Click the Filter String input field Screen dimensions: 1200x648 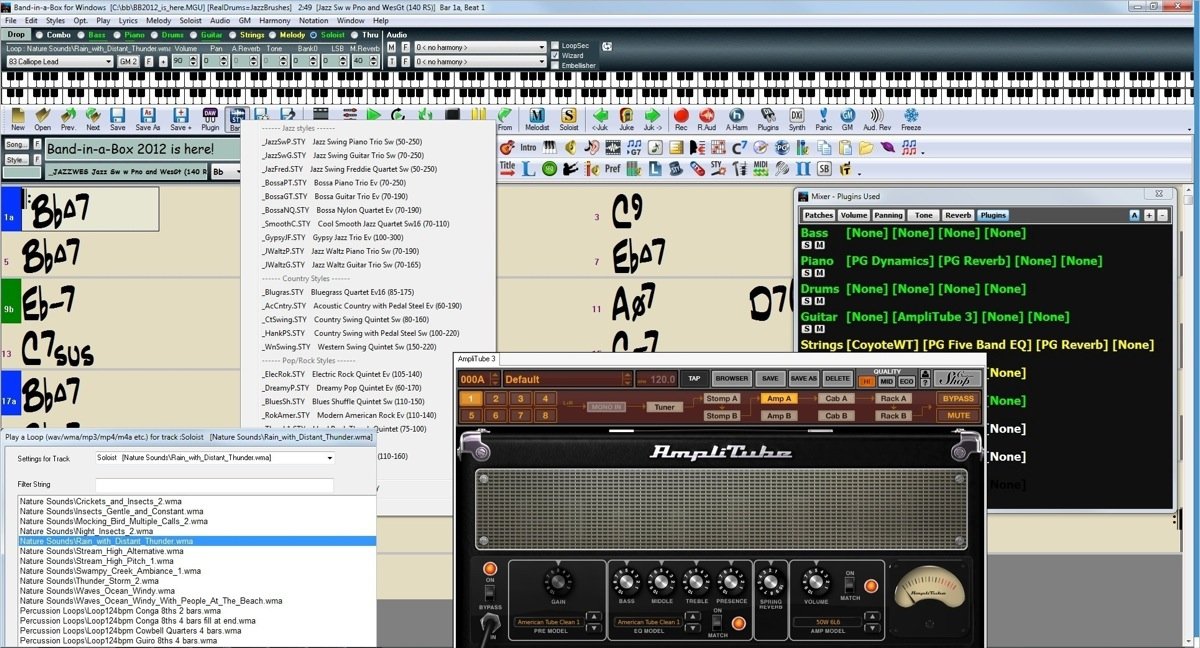point(214,485)
